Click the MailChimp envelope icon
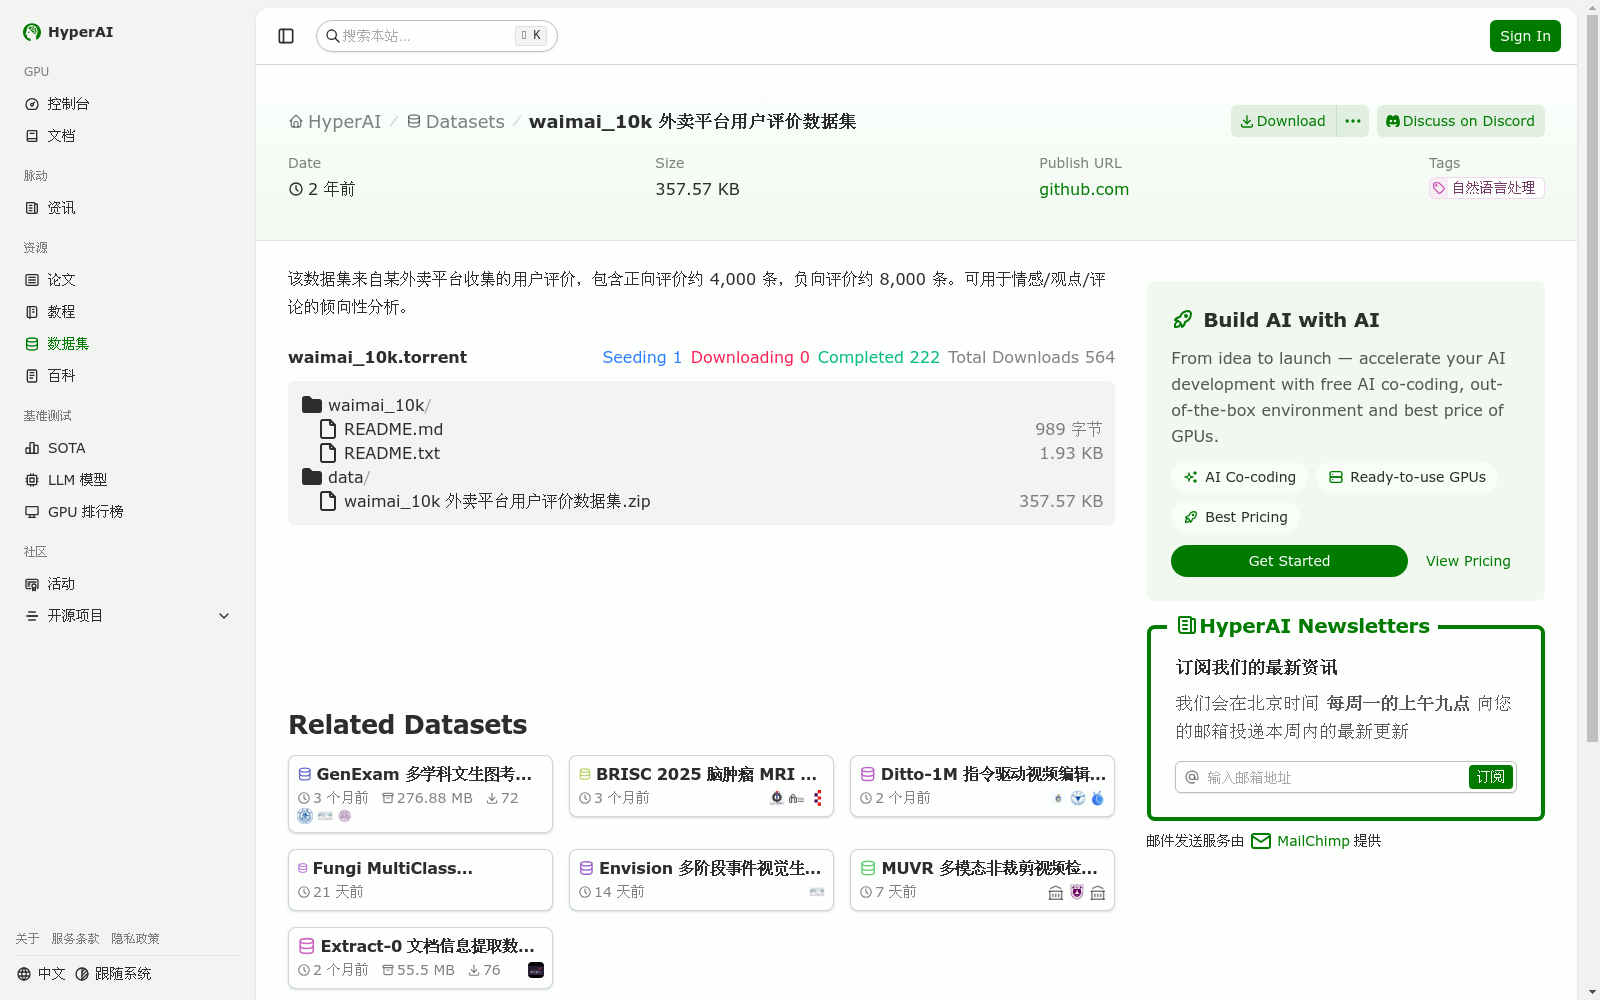Screen dimensions: 1600x1000 pos(1261,841)
